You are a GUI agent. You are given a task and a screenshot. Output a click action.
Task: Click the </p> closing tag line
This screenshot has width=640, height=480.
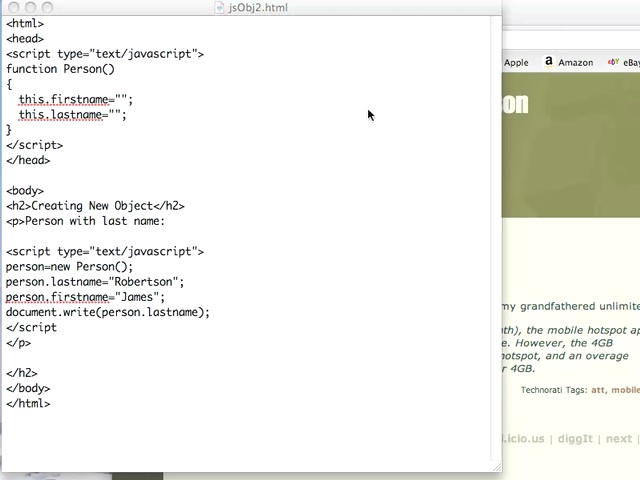point(18,342)
